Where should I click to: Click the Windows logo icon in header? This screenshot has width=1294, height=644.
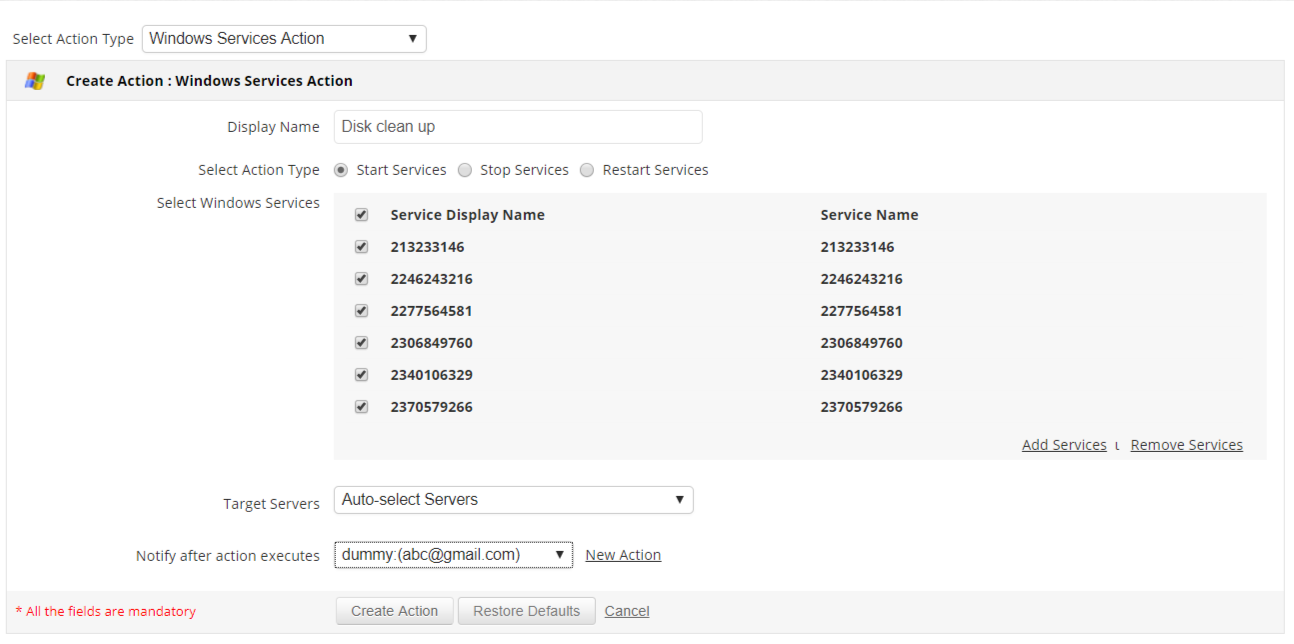35,81
